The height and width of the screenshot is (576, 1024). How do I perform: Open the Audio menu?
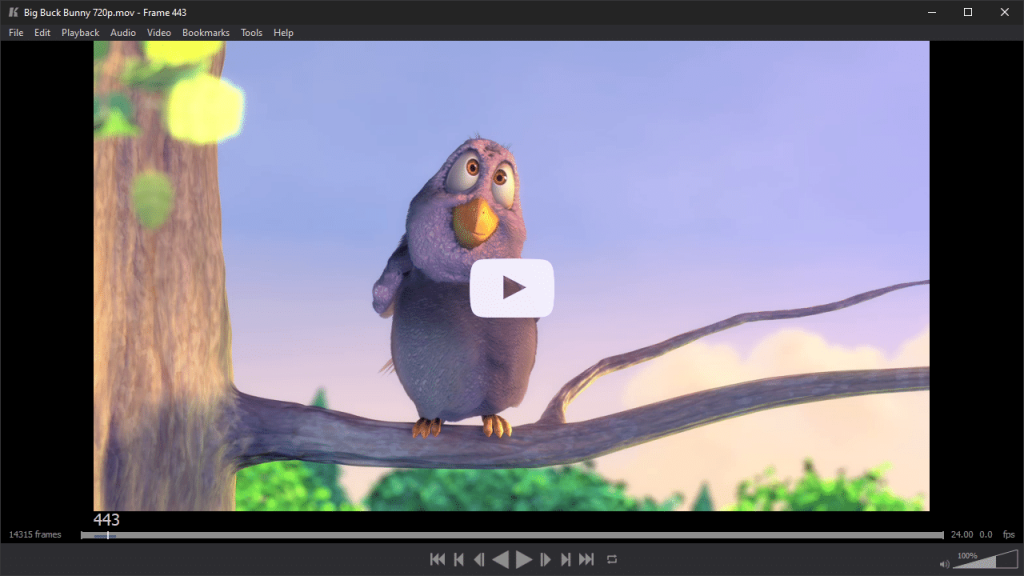[x=121, y=32]
